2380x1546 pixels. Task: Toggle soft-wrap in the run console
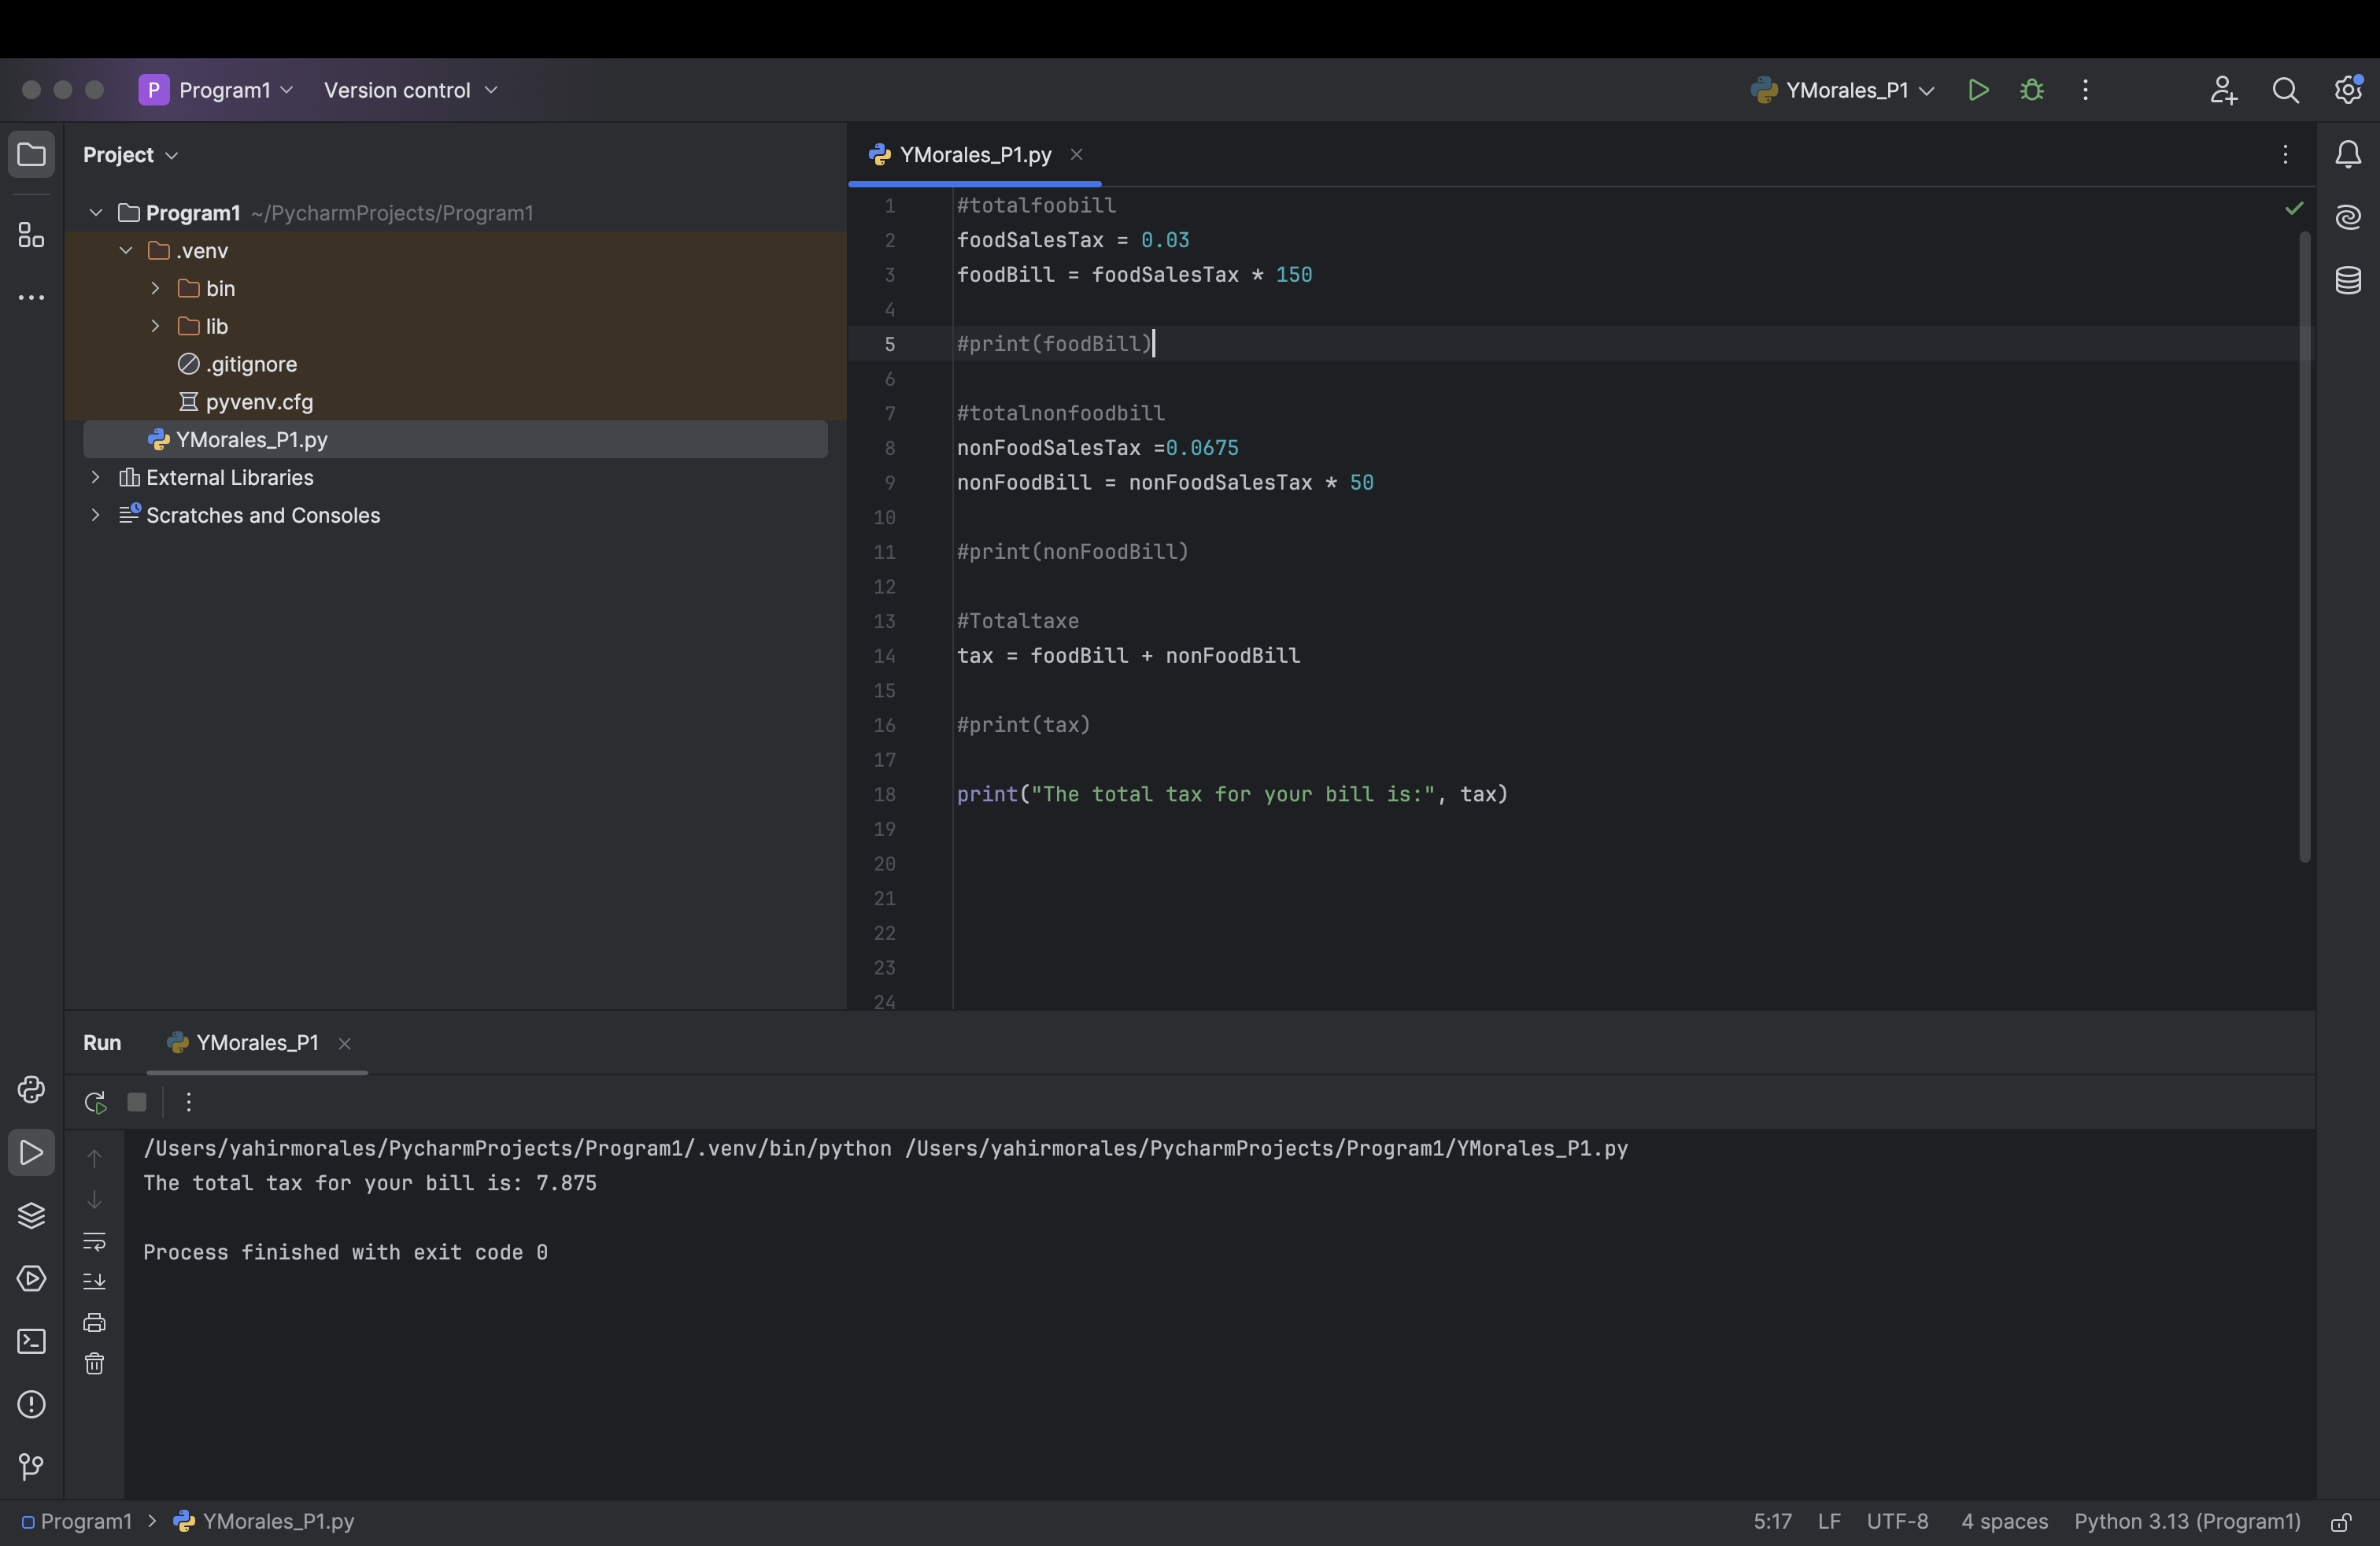(94, 1241)
